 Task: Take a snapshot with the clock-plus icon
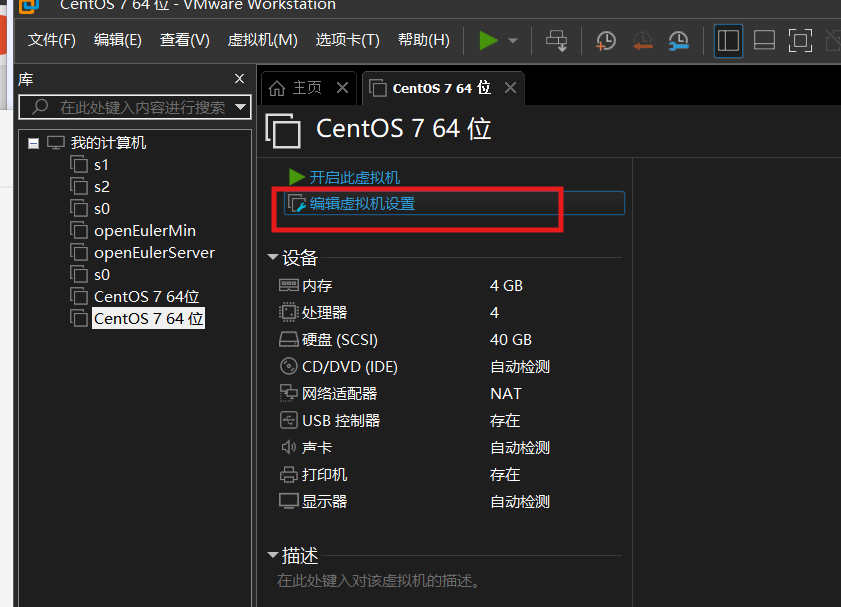[x=606, y=41]
